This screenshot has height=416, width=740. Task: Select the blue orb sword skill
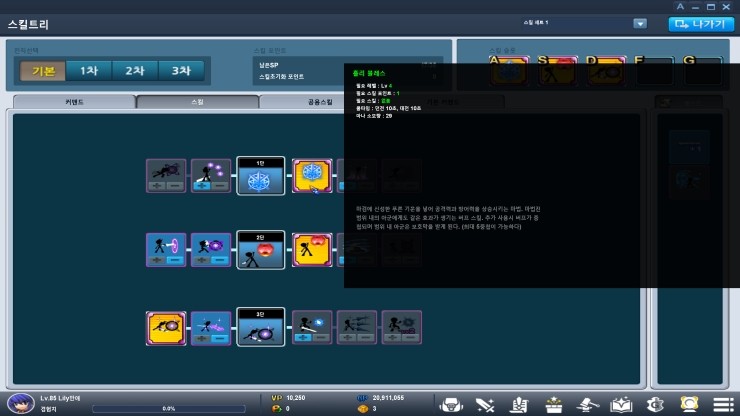click(312, 327)
